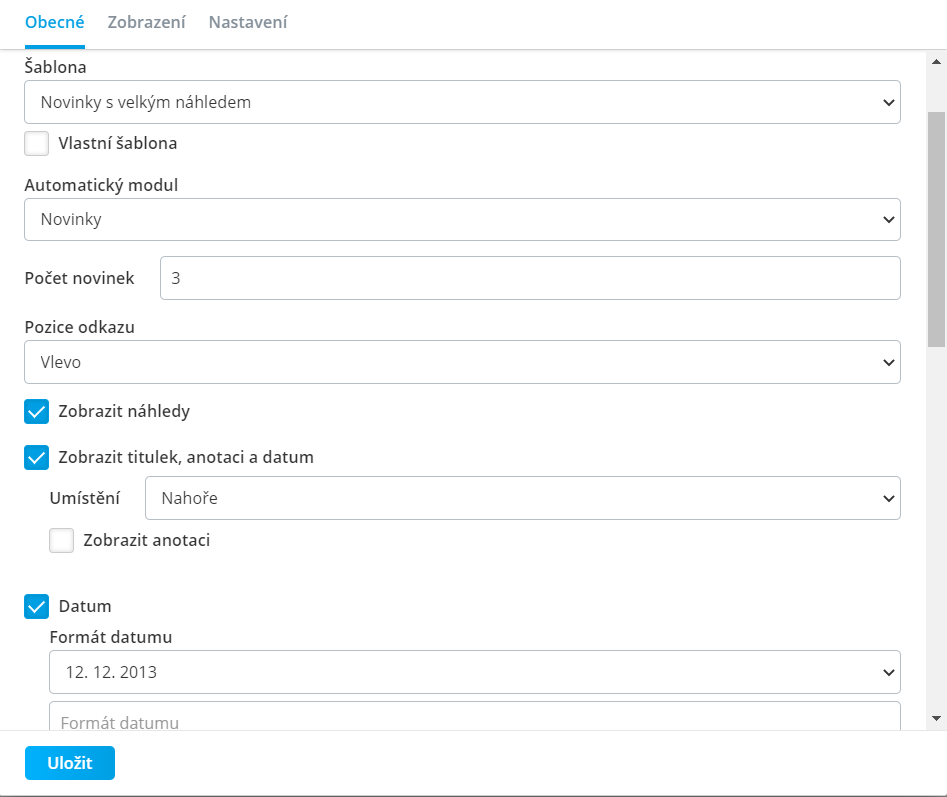Expand the Vlevo position dropdown

click(462, 362)
